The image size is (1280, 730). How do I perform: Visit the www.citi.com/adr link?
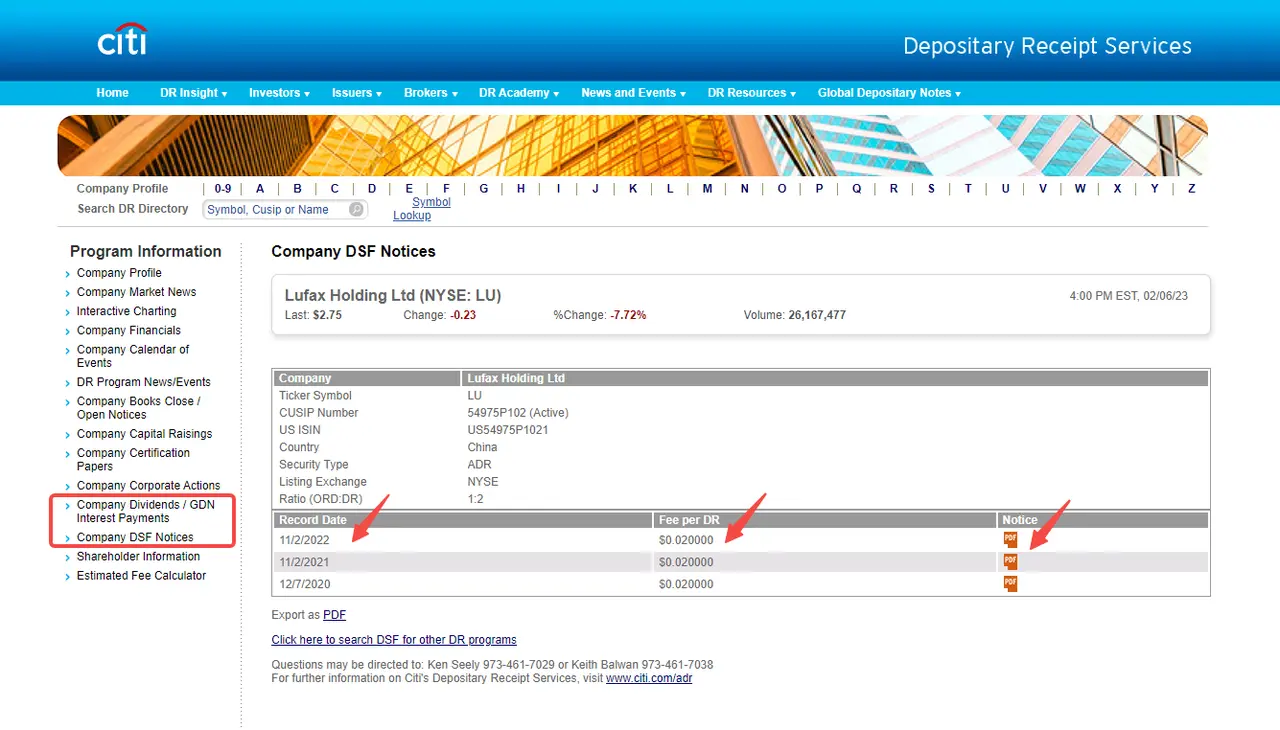[x=648, y=678]
